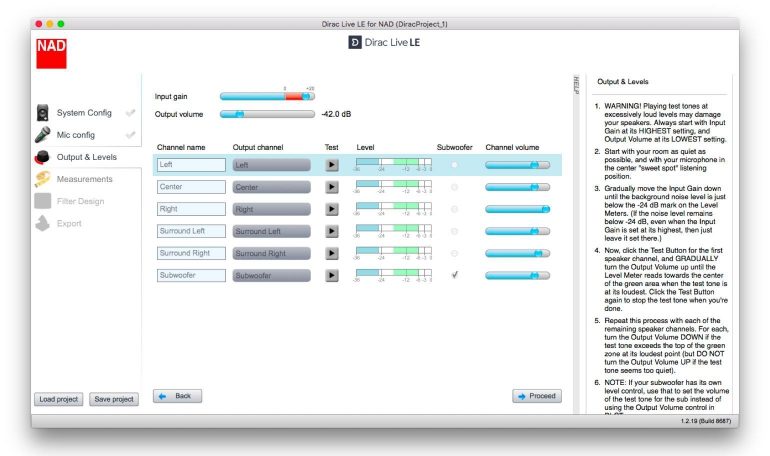
Task: Click the Measurements sidebar icon
Action: tap(42, 179)
